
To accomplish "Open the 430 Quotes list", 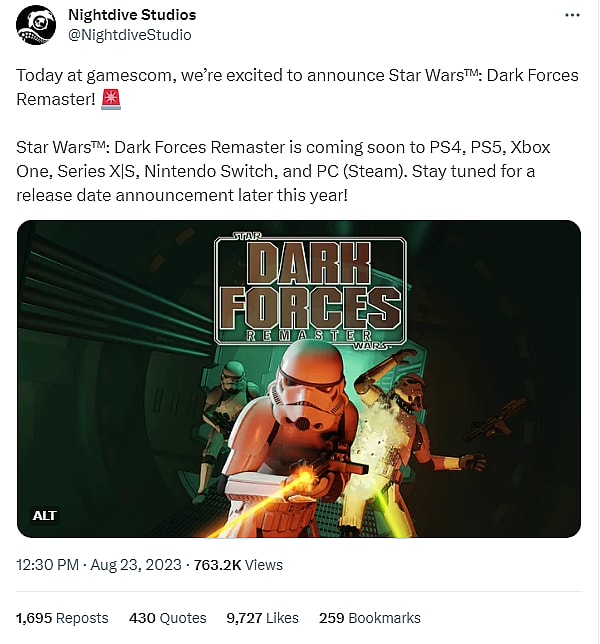I will coord(168,618).
